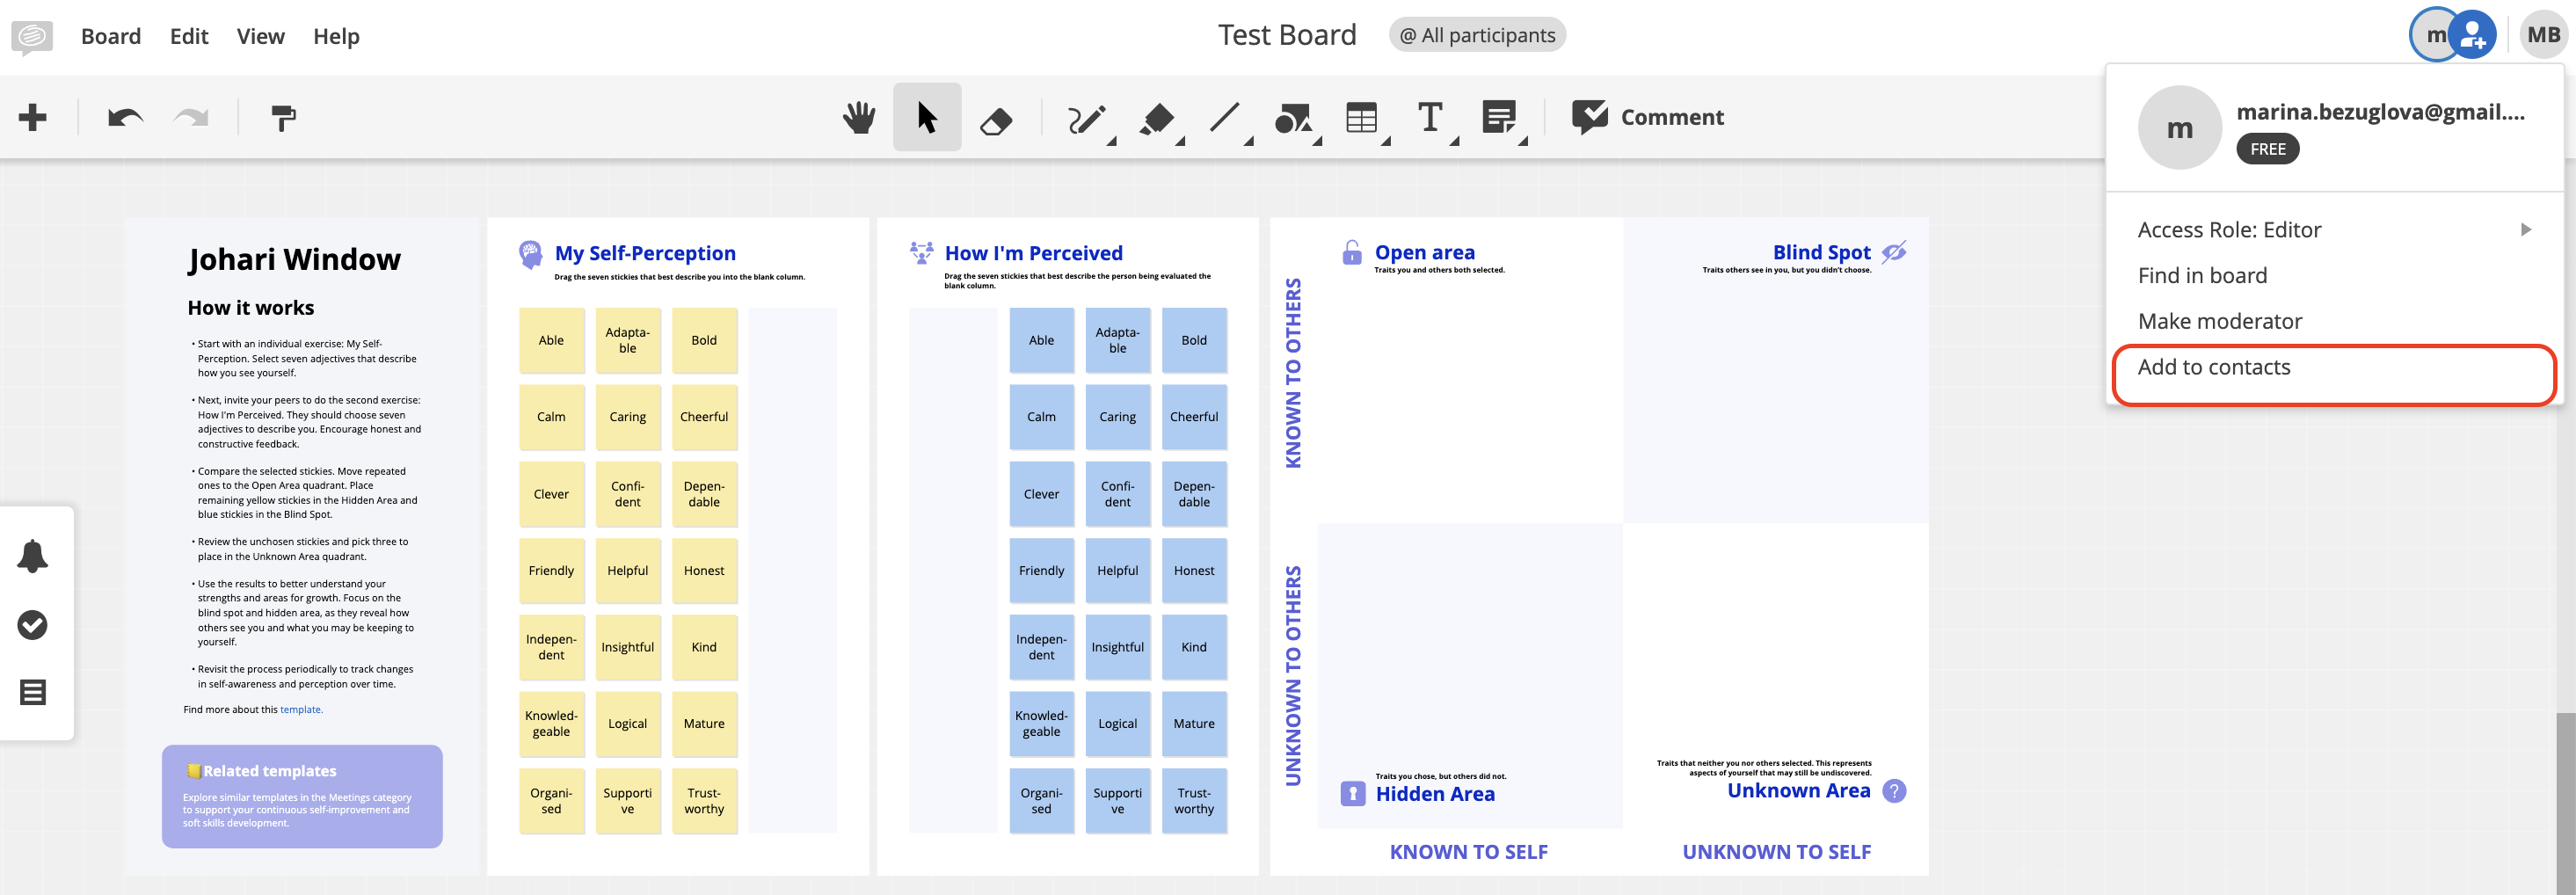Image resolution: width=2576 pixels, height=895 pixels.
Task: Insert a table with the table tool
Action: coord(1361,118)
